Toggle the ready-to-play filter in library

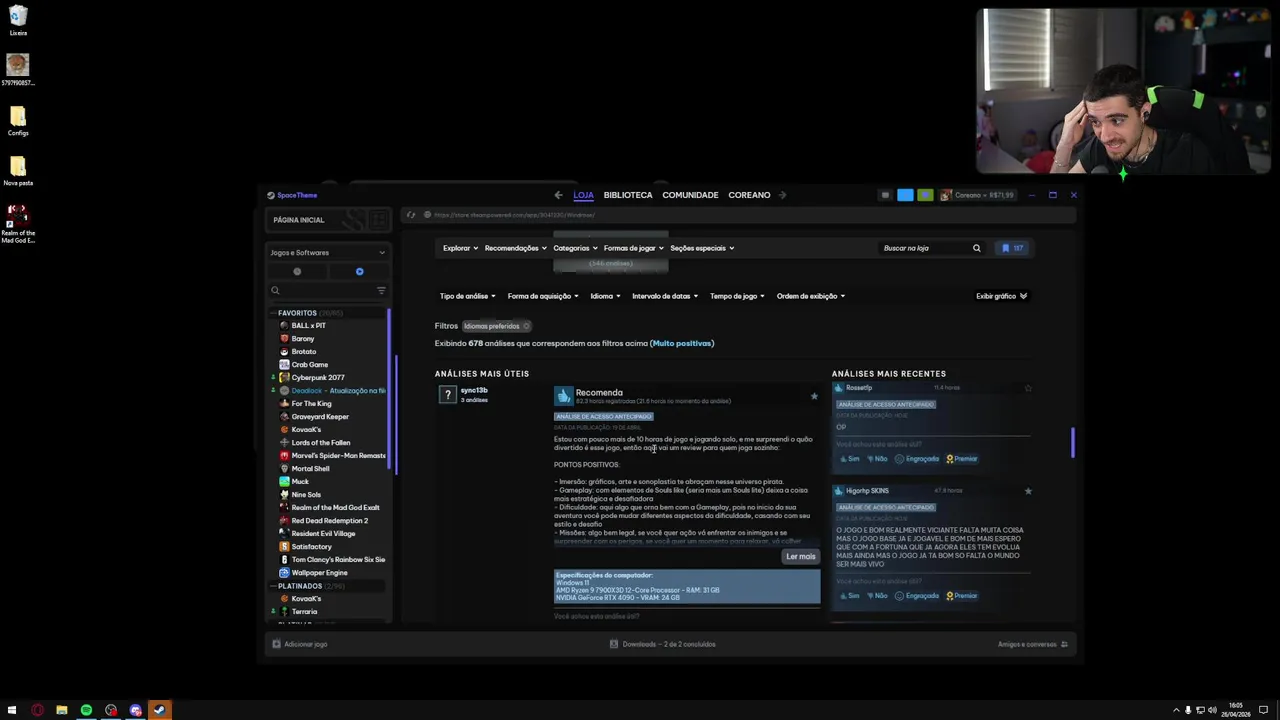[359, 271]
